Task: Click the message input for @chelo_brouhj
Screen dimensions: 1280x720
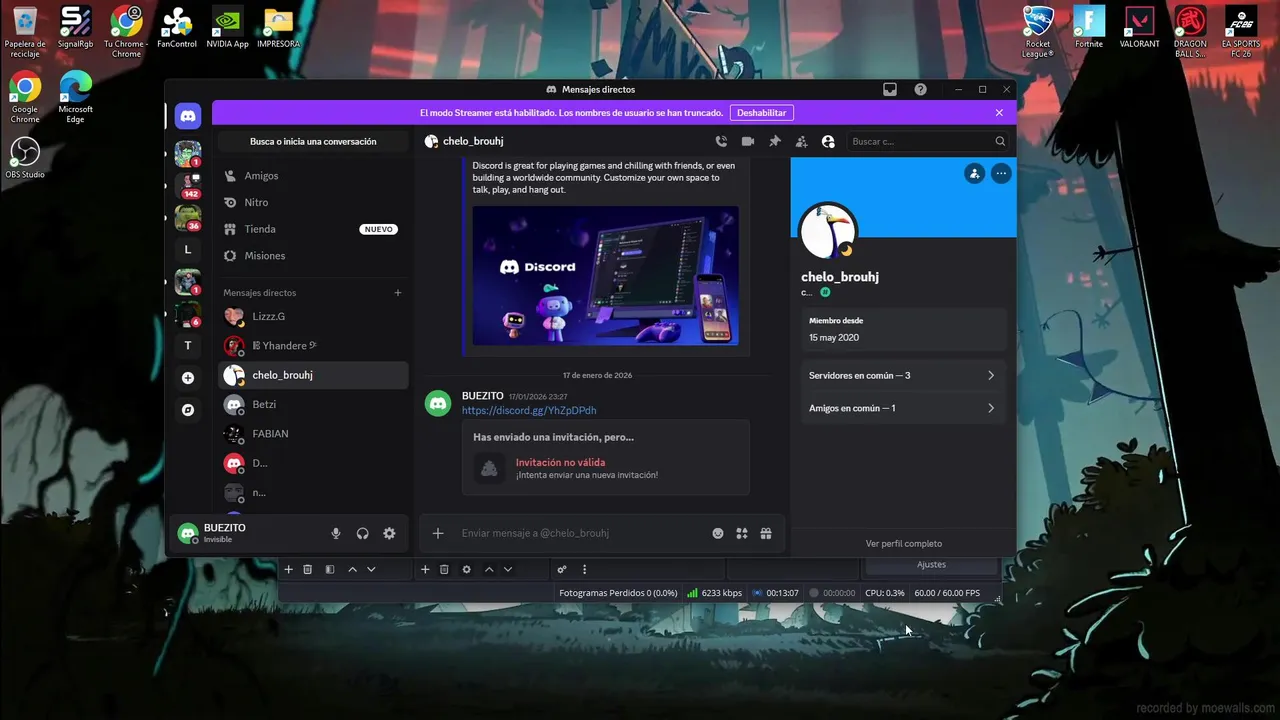Action: click(x=580, y=534)
